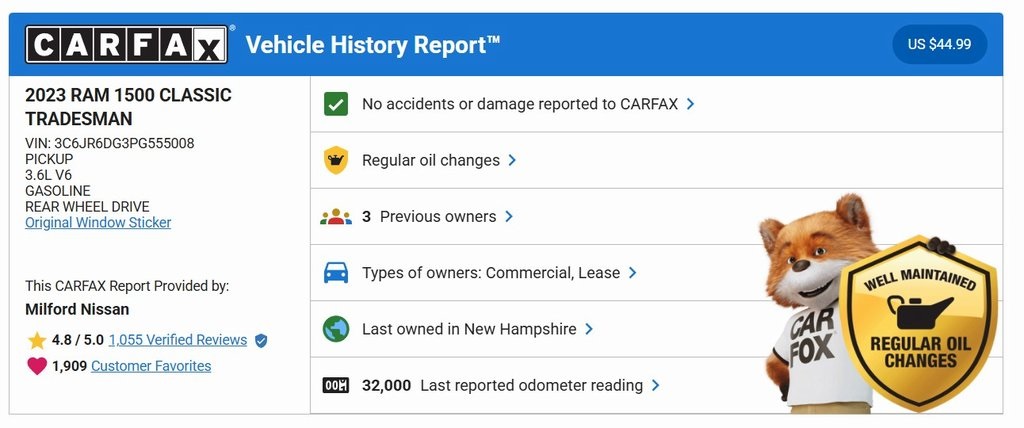Click the blue car owner-type icon
1024x428 pixels.
coord(336,272)
